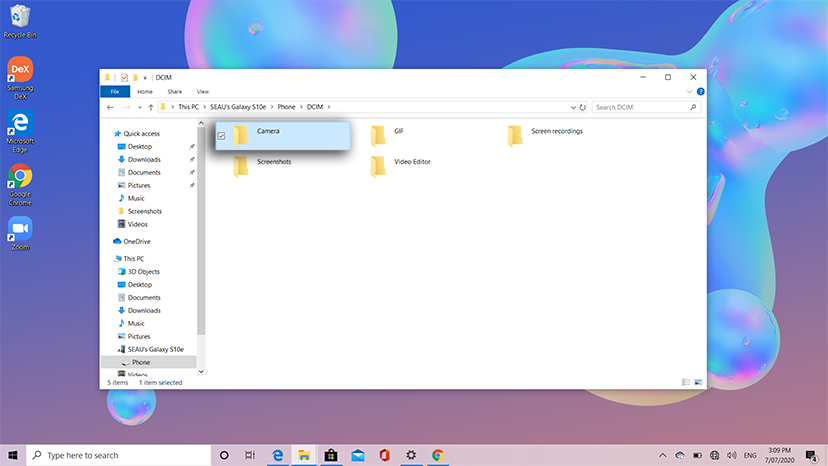The width and height of the screenshot is (828, 466).
Task: Launch Chrome from taskbar
Action: tap(438, 455)
